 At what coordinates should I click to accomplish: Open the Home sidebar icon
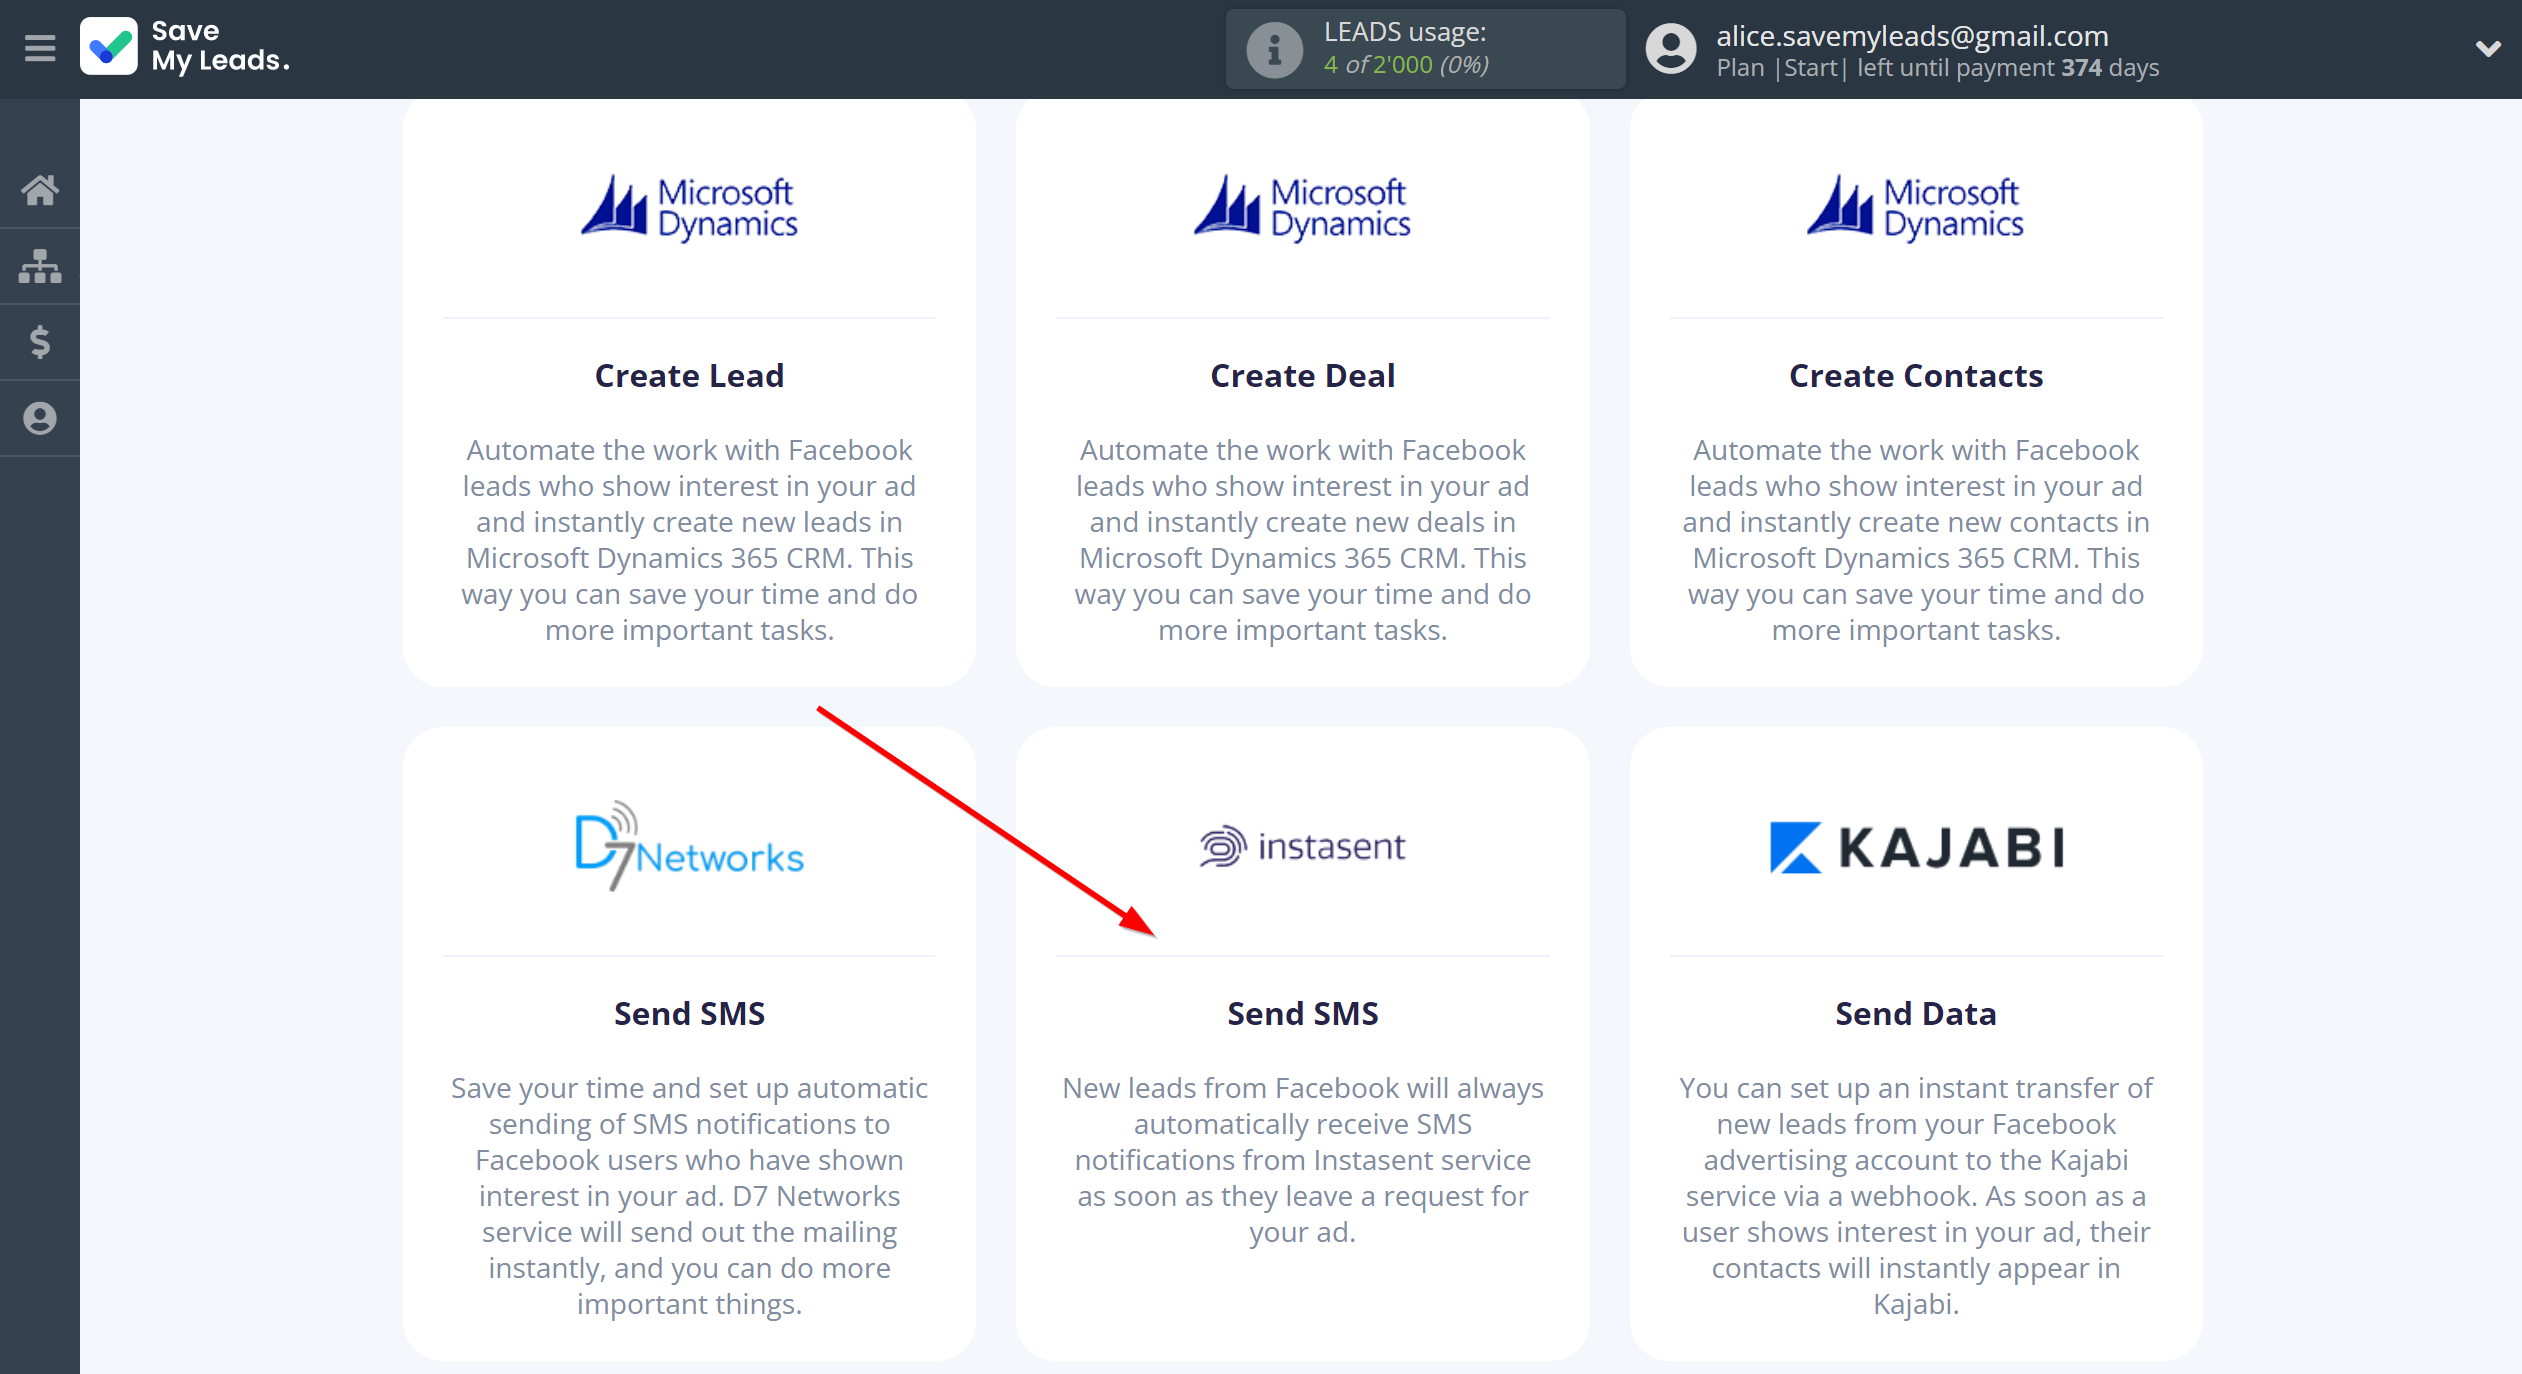[40, 190]
